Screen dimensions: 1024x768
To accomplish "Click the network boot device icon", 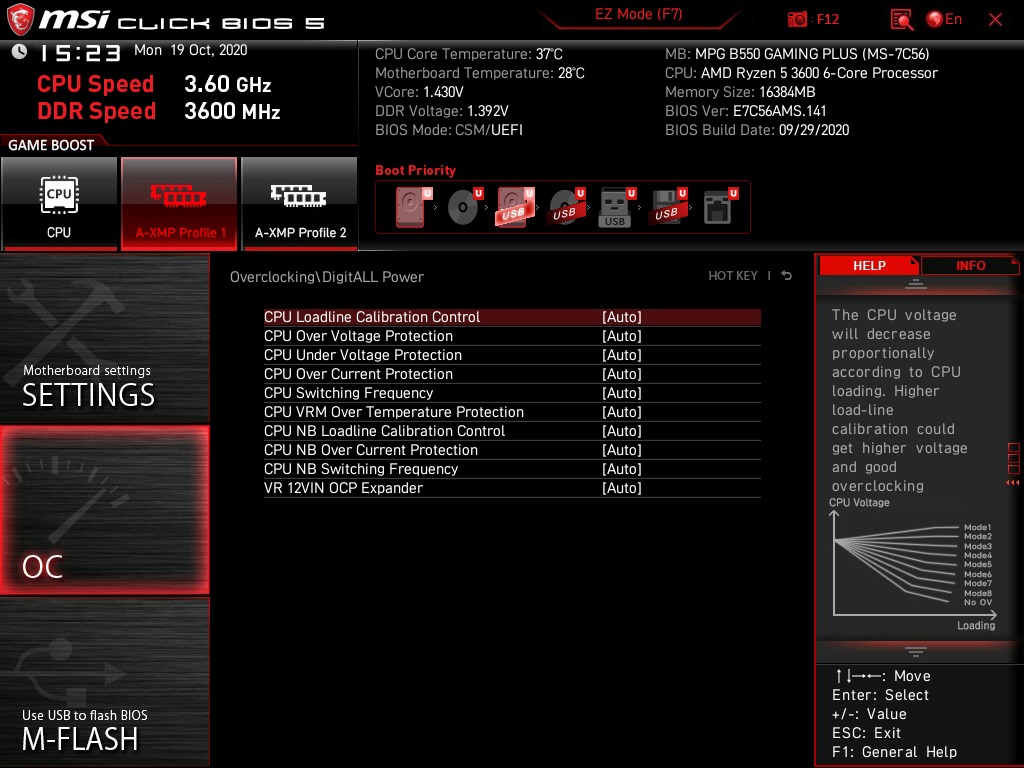I will [716, 207].
